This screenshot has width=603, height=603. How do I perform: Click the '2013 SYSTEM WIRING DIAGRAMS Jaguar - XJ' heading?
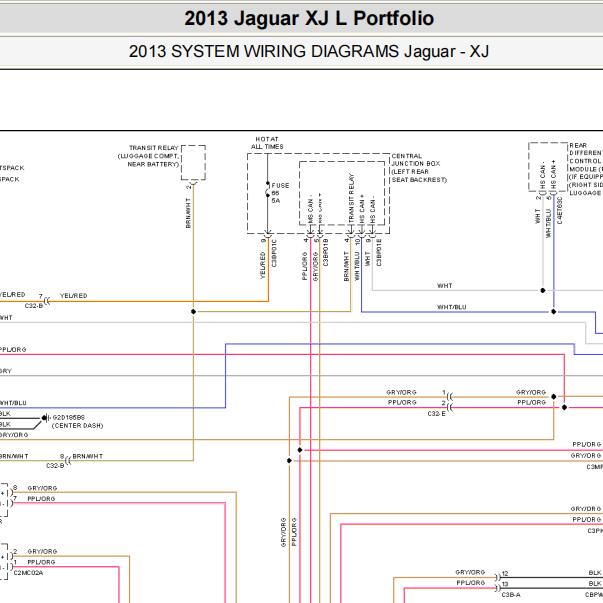click(x=309, y=52)
